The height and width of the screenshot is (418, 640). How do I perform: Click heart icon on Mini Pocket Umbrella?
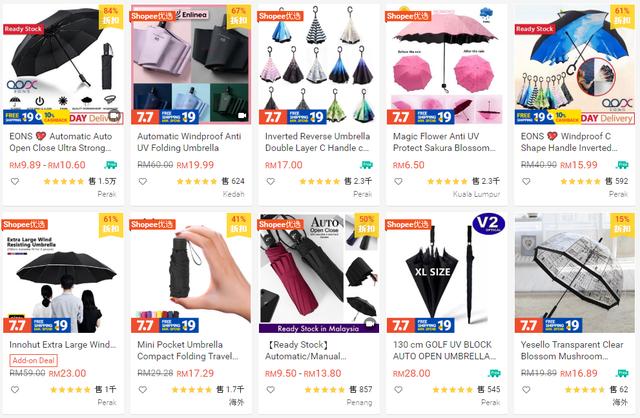click(142, 390)
